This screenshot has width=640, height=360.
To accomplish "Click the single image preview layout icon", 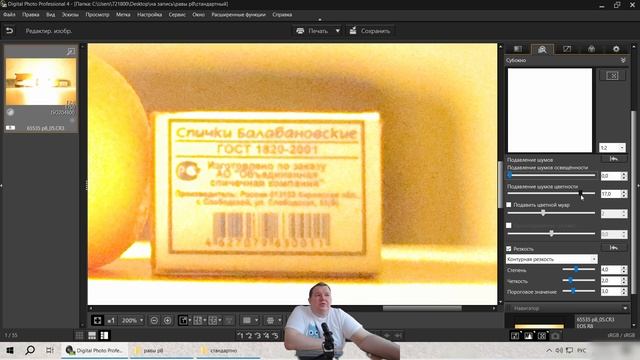I will [x=183, y=320].
